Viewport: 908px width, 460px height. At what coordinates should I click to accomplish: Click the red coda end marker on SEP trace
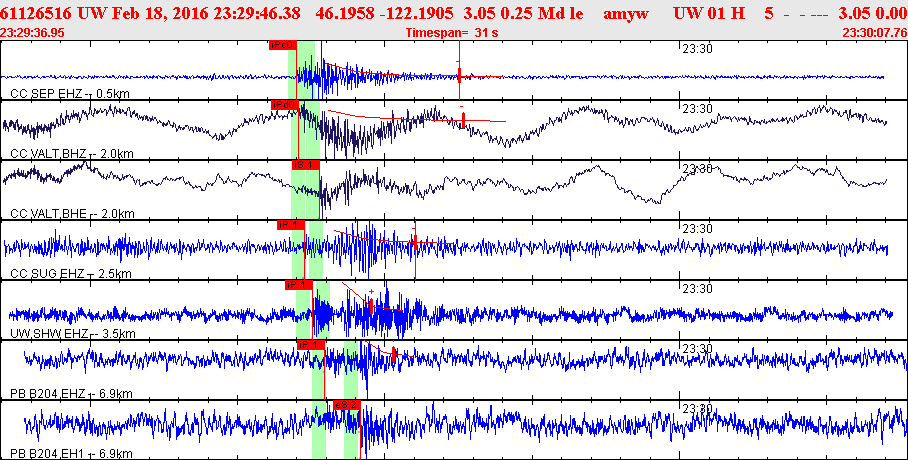click(459, 72)
